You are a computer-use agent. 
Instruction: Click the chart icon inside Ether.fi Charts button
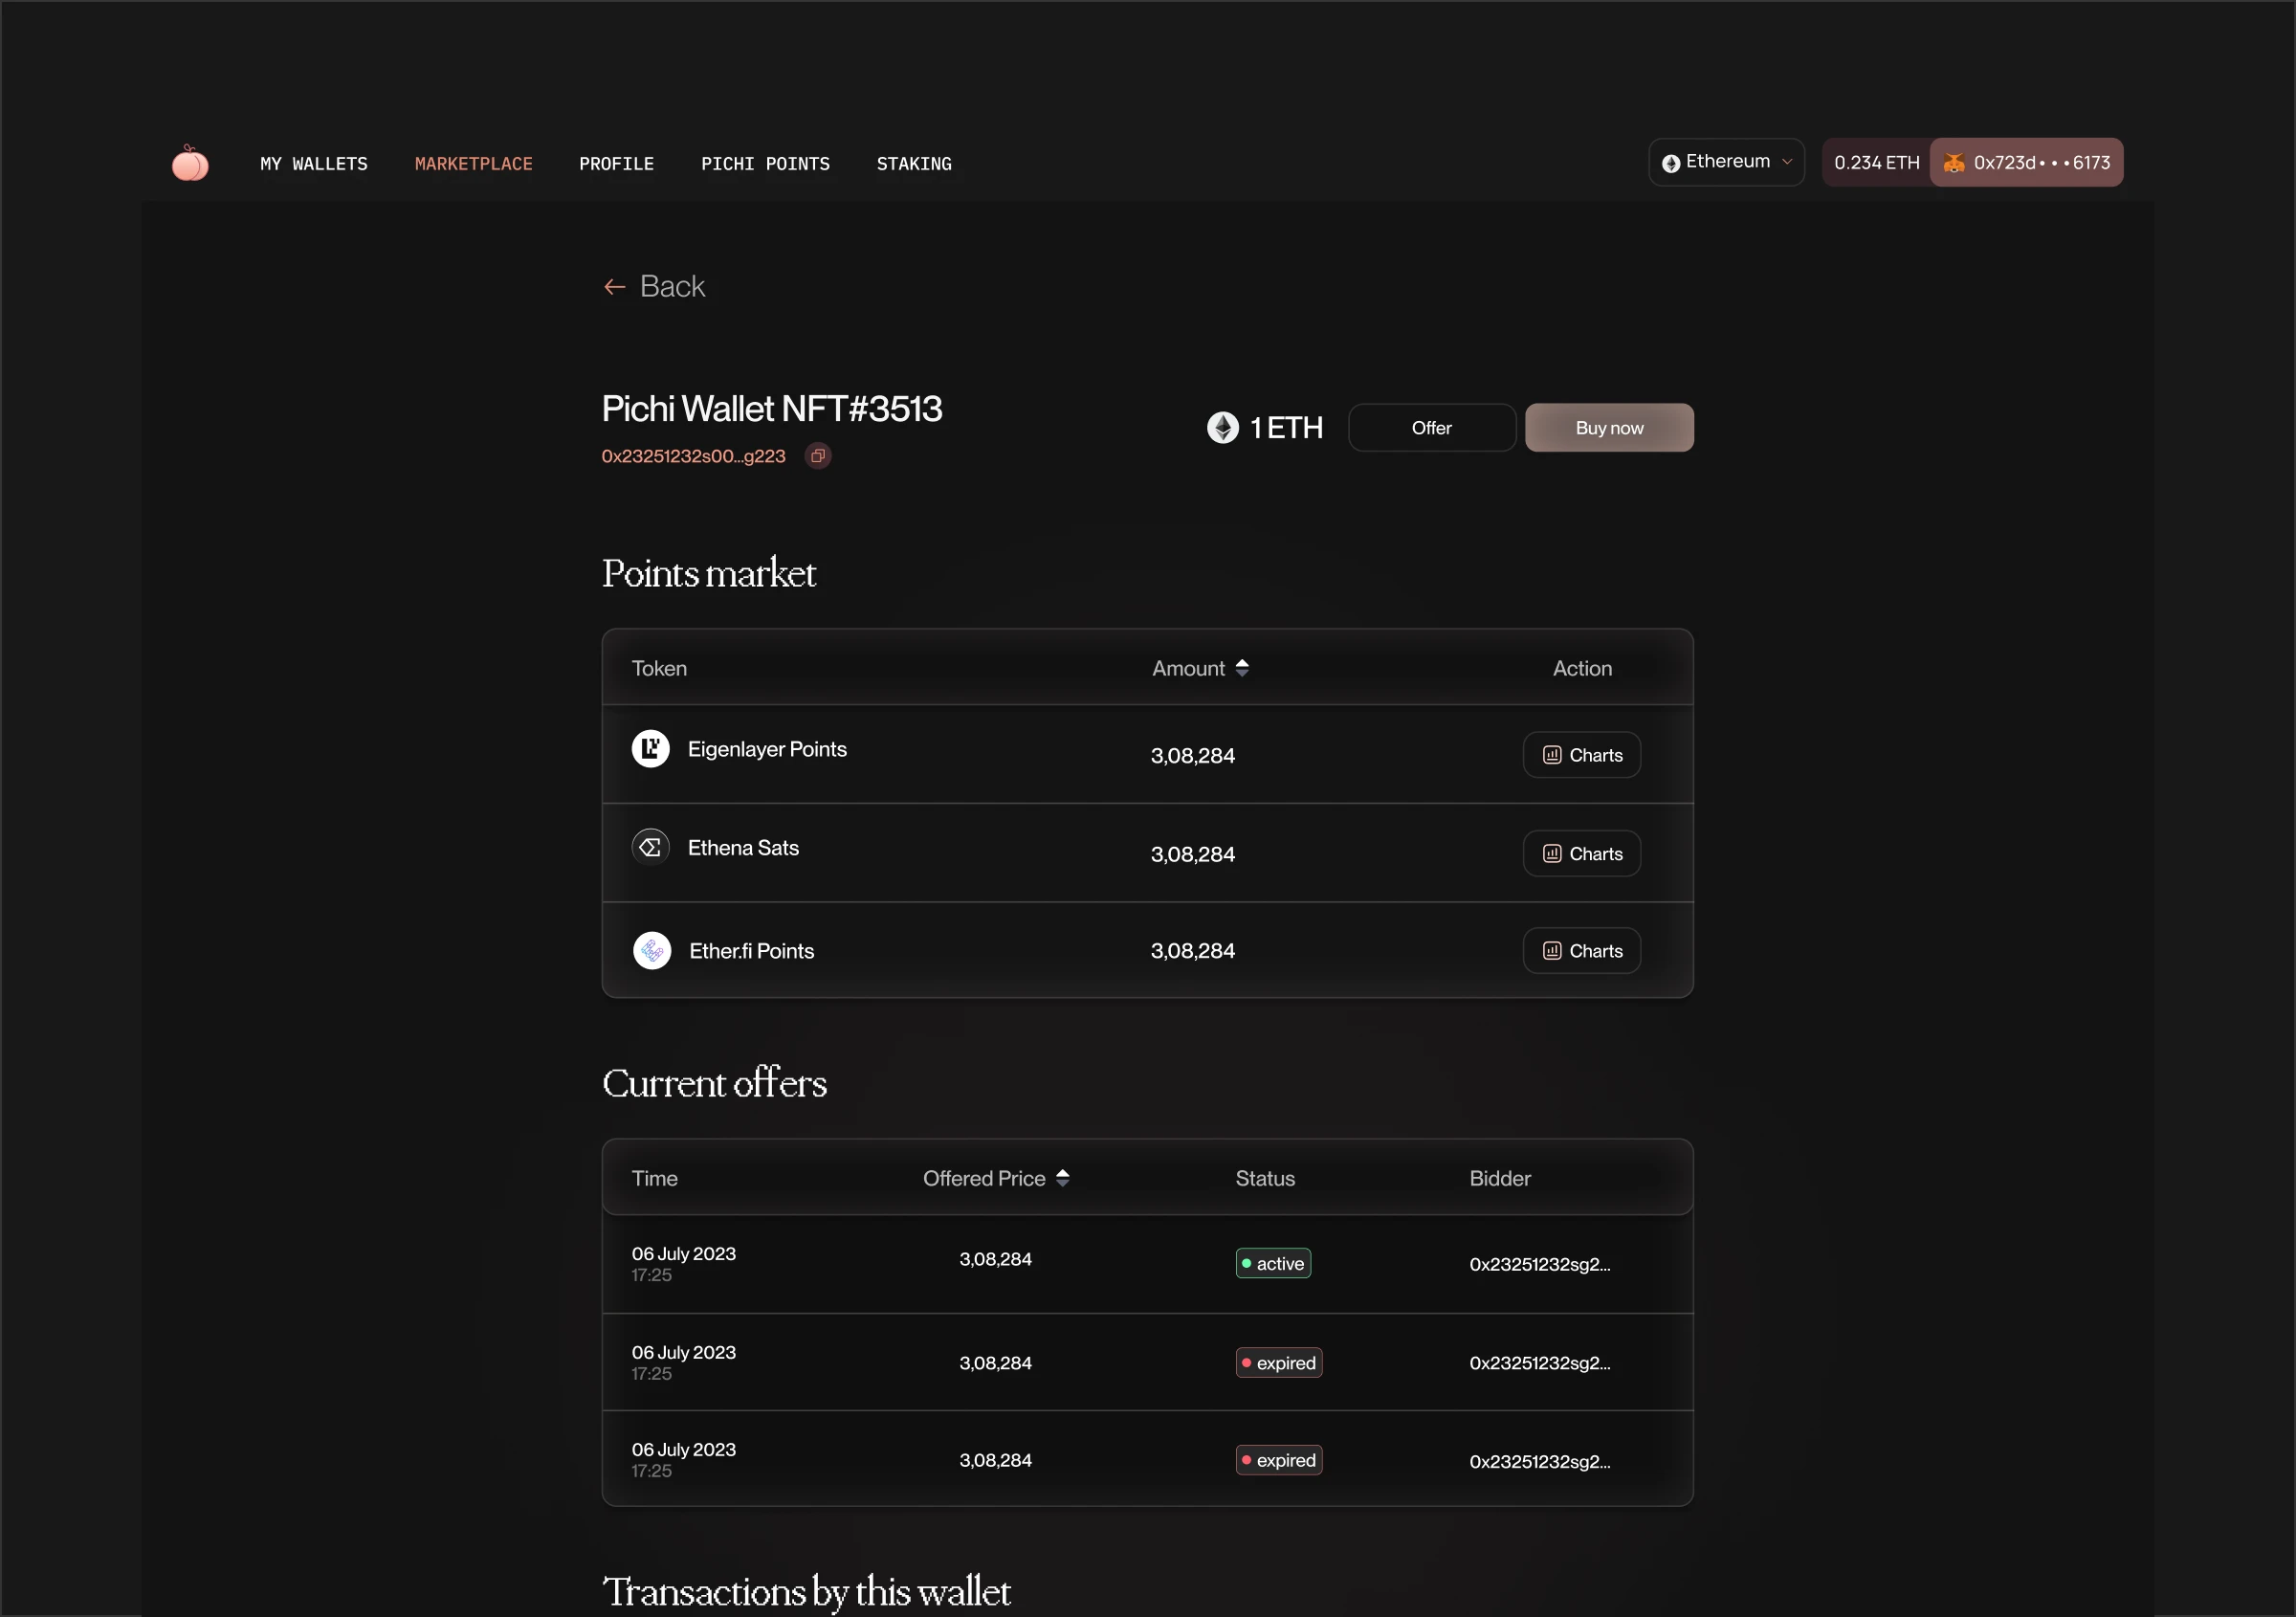1551,950
